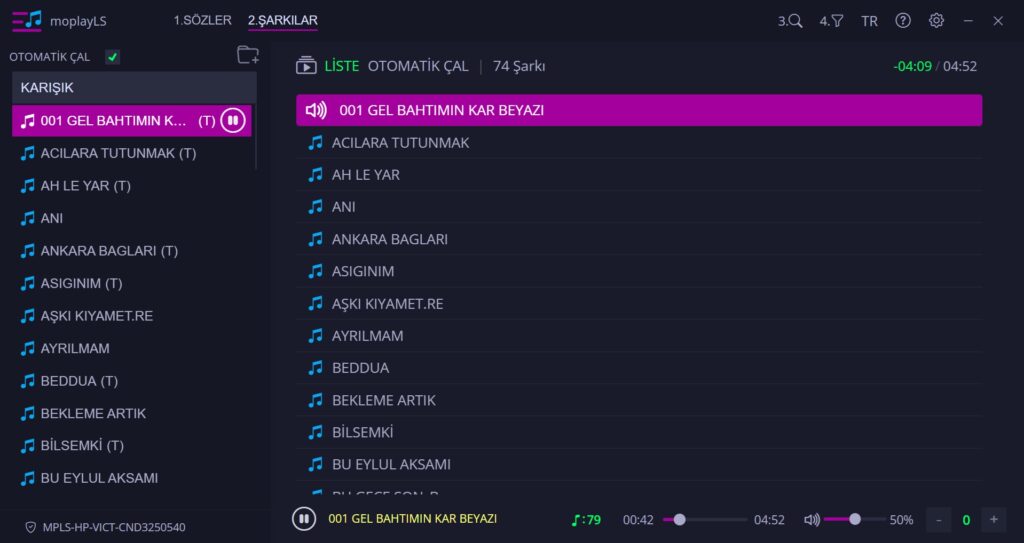The height and width of the screenshot is (543, 1024).
Task: Expand the KARIŞIK playlist header
Action: (x=134, y=88)
